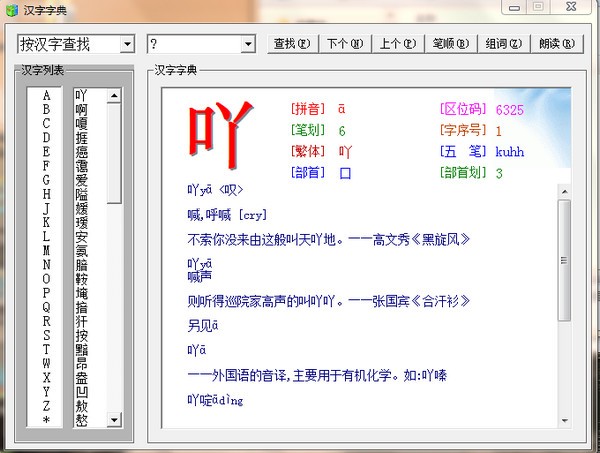Image resolution: width=600 pixels, height=453 pixels.
Task: Select letter Z in the alphabet index
Action: point(46,406)
